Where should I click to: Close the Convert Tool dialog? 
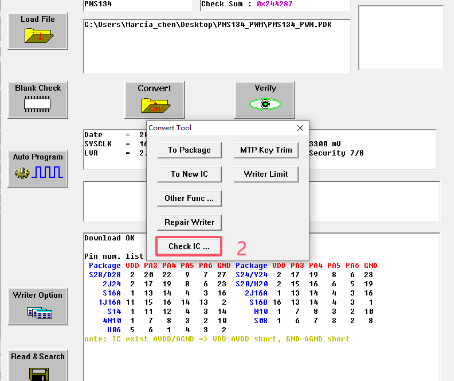pyautogui.click(x=300, y=128)
